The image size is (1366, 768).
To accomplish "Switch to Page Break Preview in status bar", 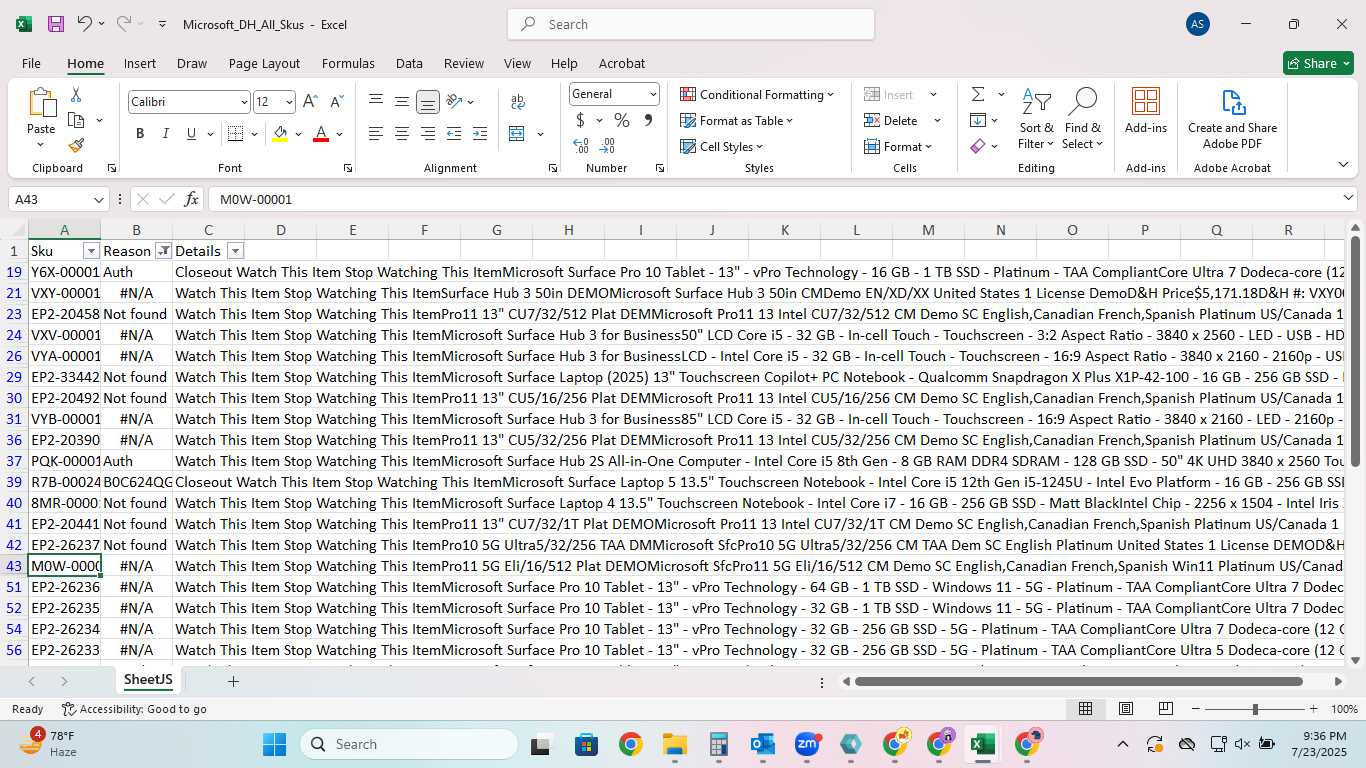I will 1166,709.
